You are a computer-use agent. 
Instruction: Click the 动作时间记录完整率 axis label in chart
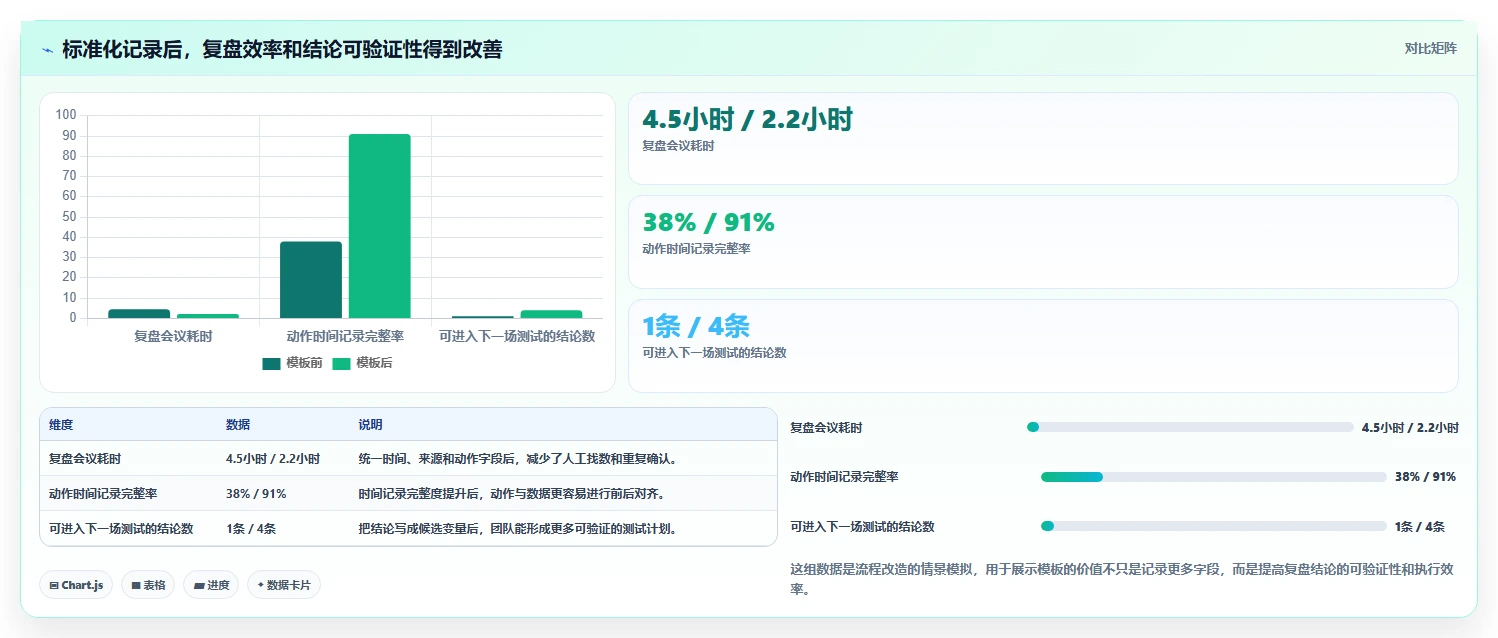(x=345, y=336)
